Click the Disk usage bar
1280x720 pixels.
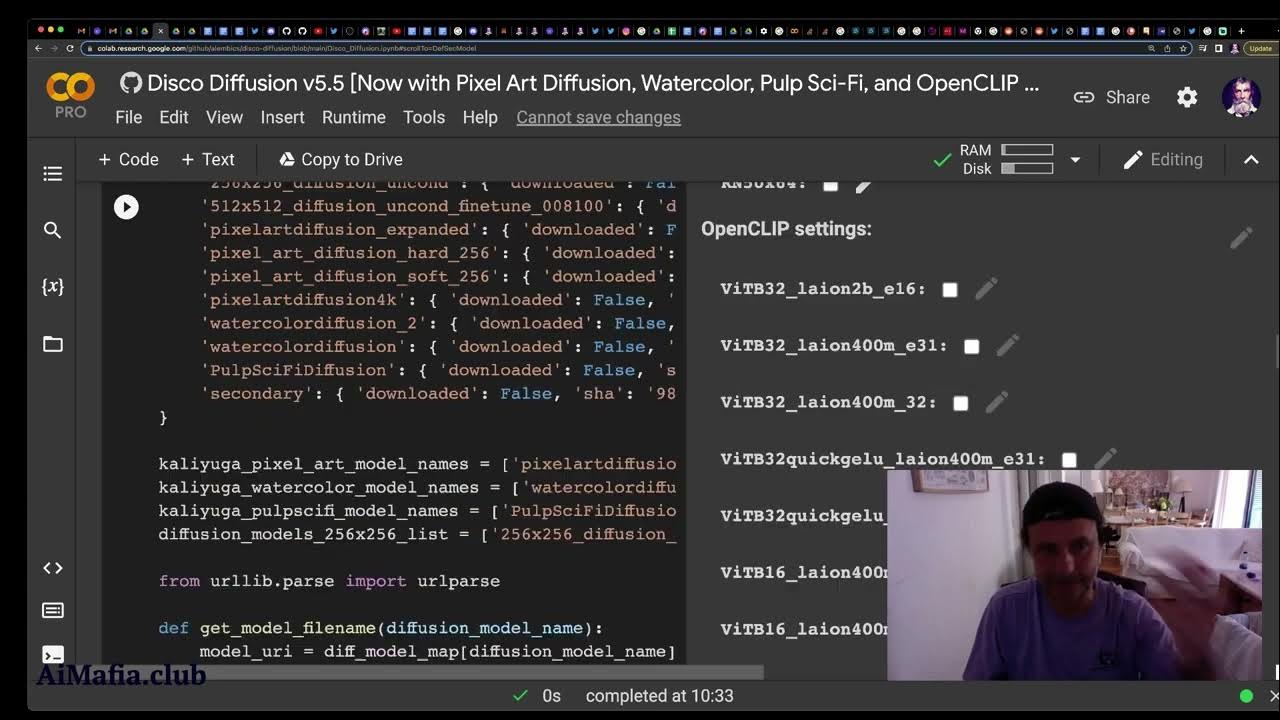point(1027,168)
